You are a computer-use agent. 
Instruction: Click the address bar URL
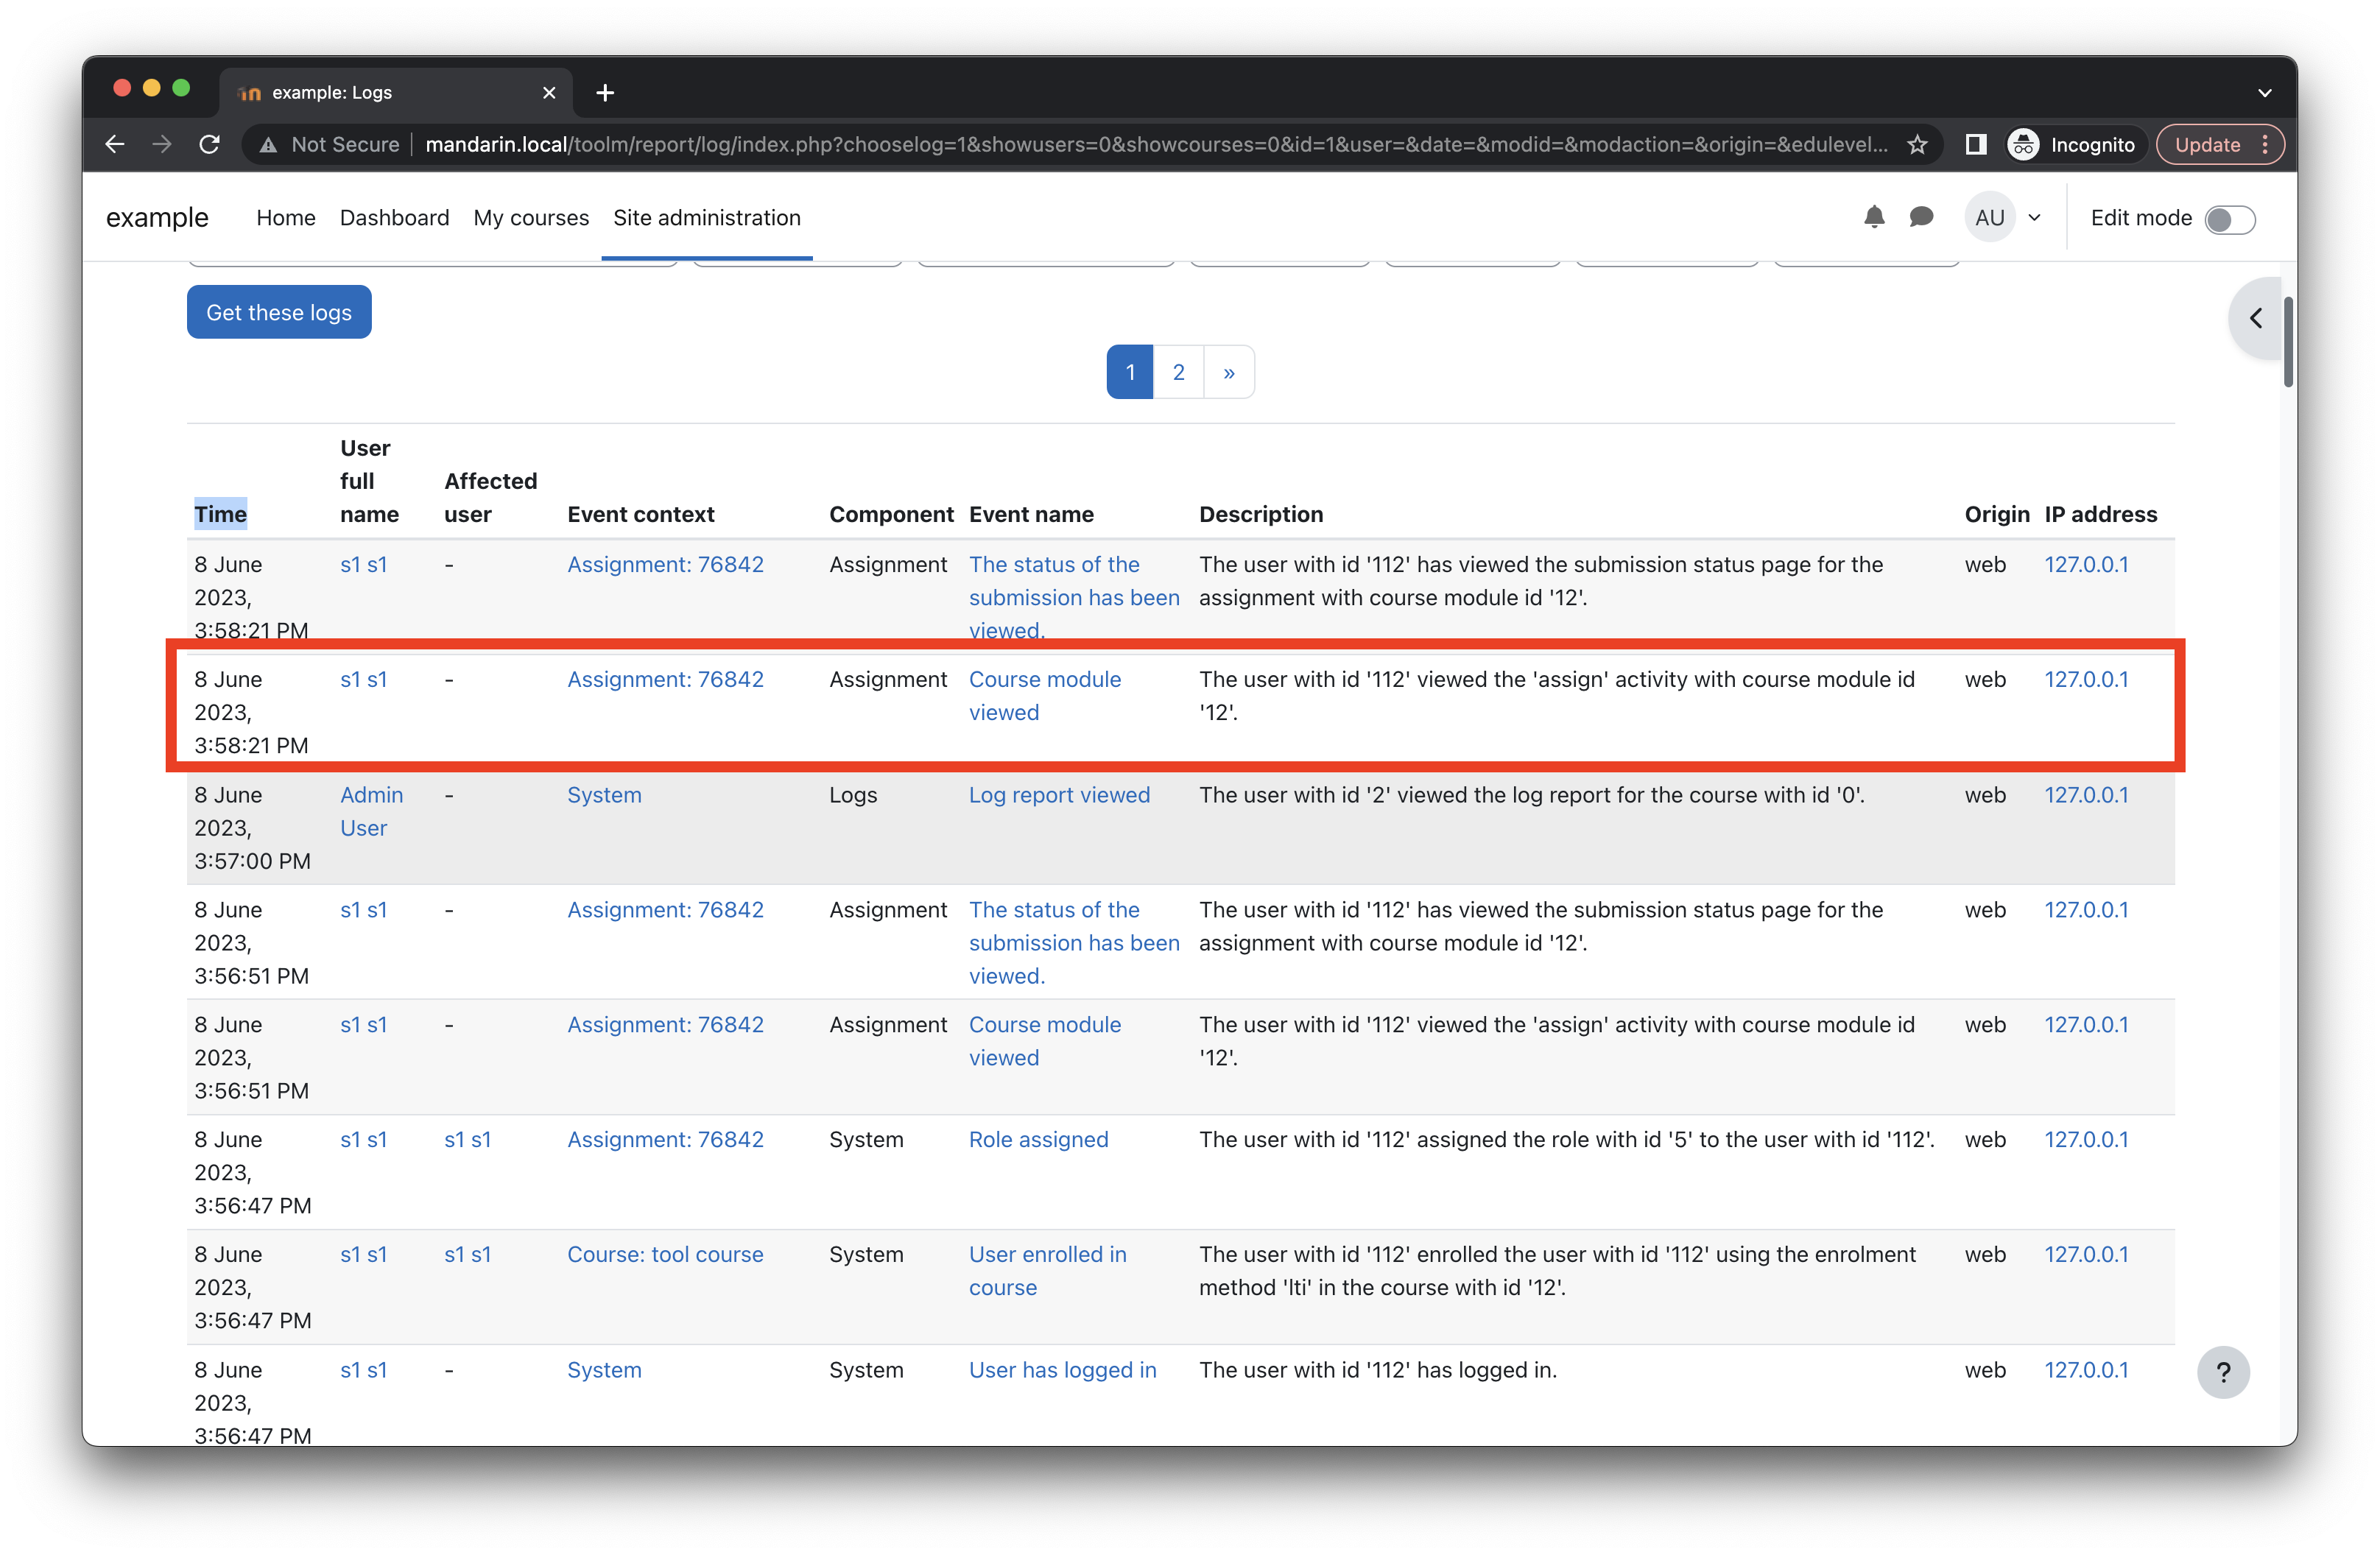pyautogui.click(x=1157, y=145)
